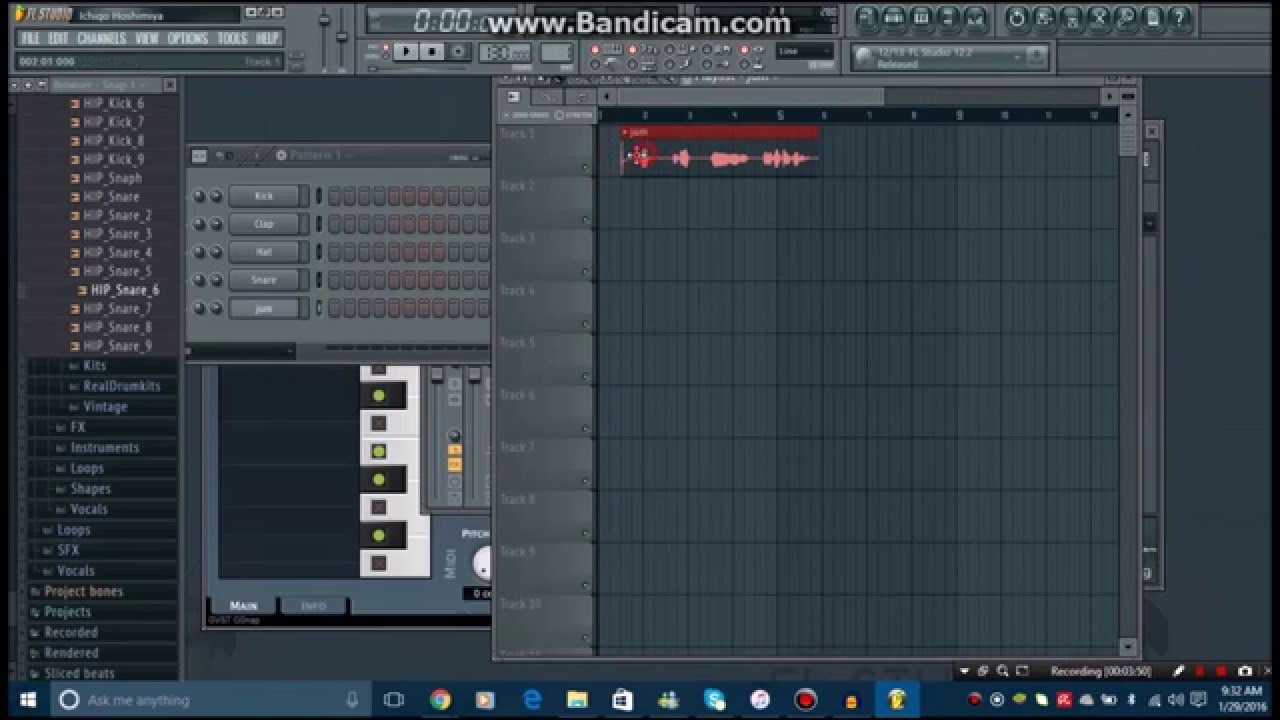
Task: Open the project info toolbar icon
Action: 1152,17
